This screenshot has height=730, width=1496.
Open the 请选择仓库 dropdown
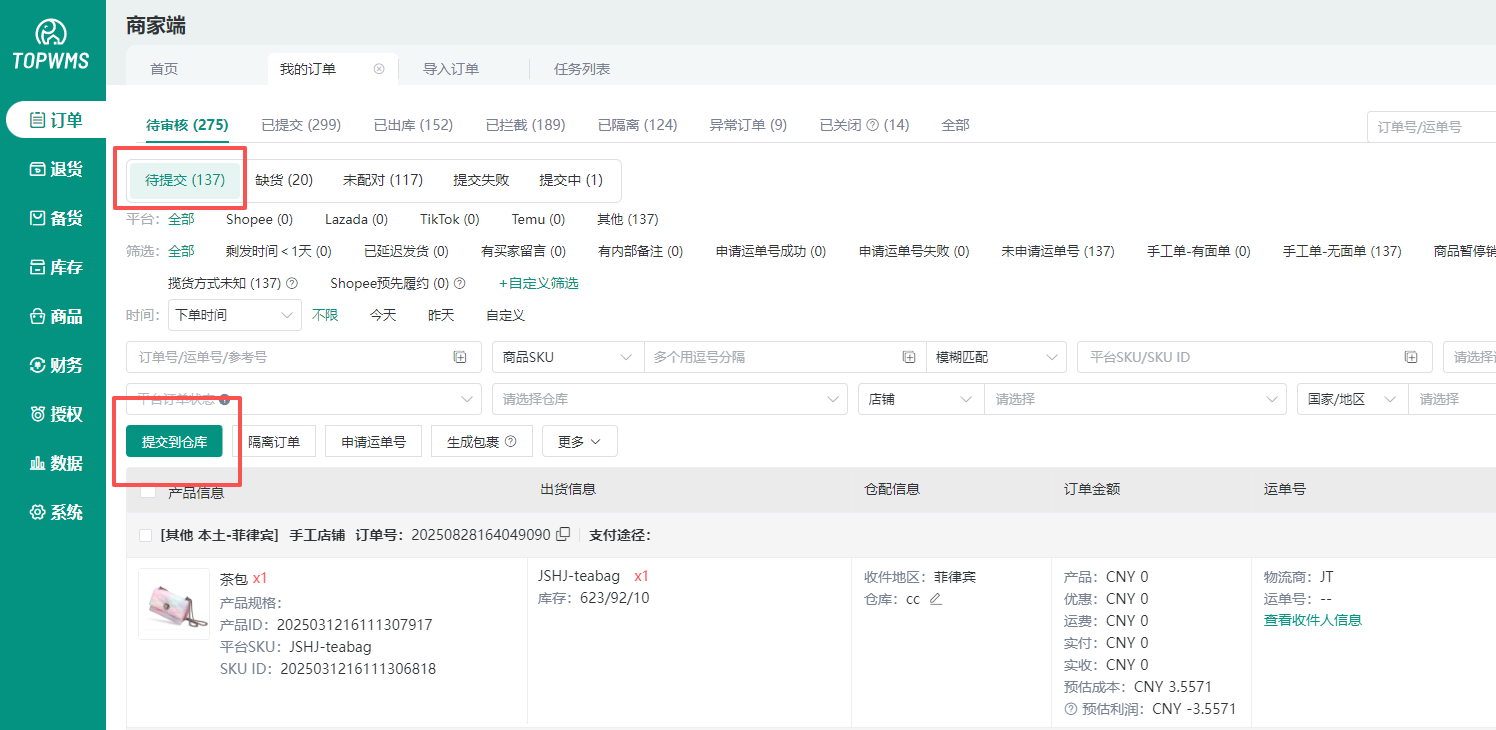point(670,398)
